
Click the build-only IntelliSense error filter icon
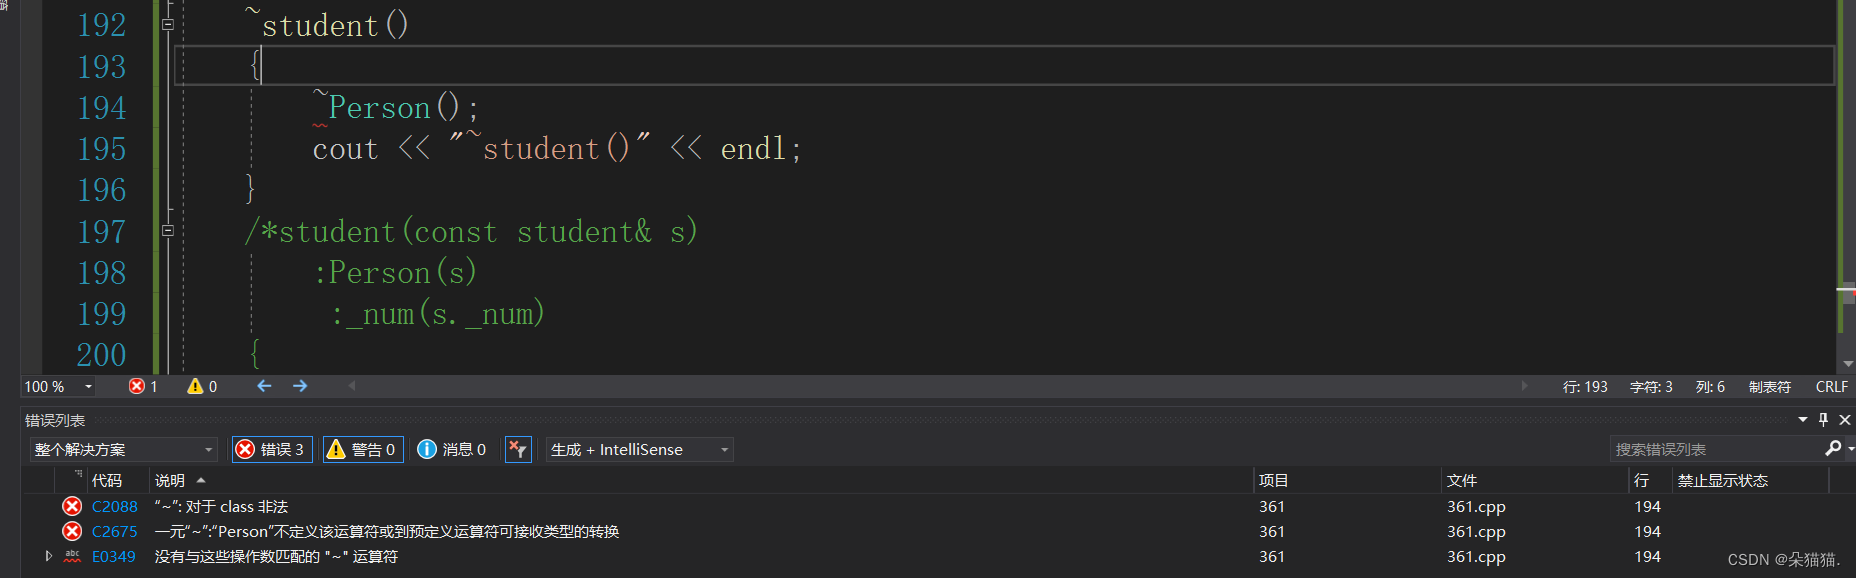tap(517, 450)
